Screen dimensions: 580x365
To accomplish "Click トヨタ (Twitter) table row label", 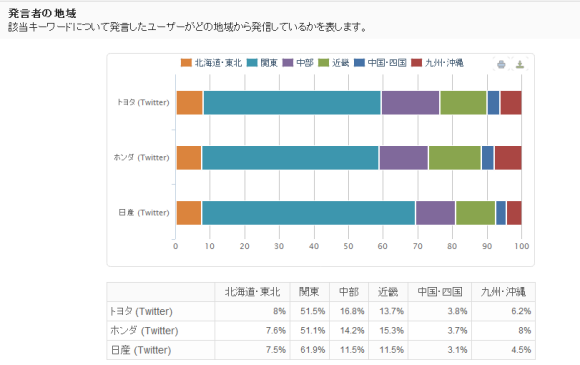I will click(x=141, y=311).
